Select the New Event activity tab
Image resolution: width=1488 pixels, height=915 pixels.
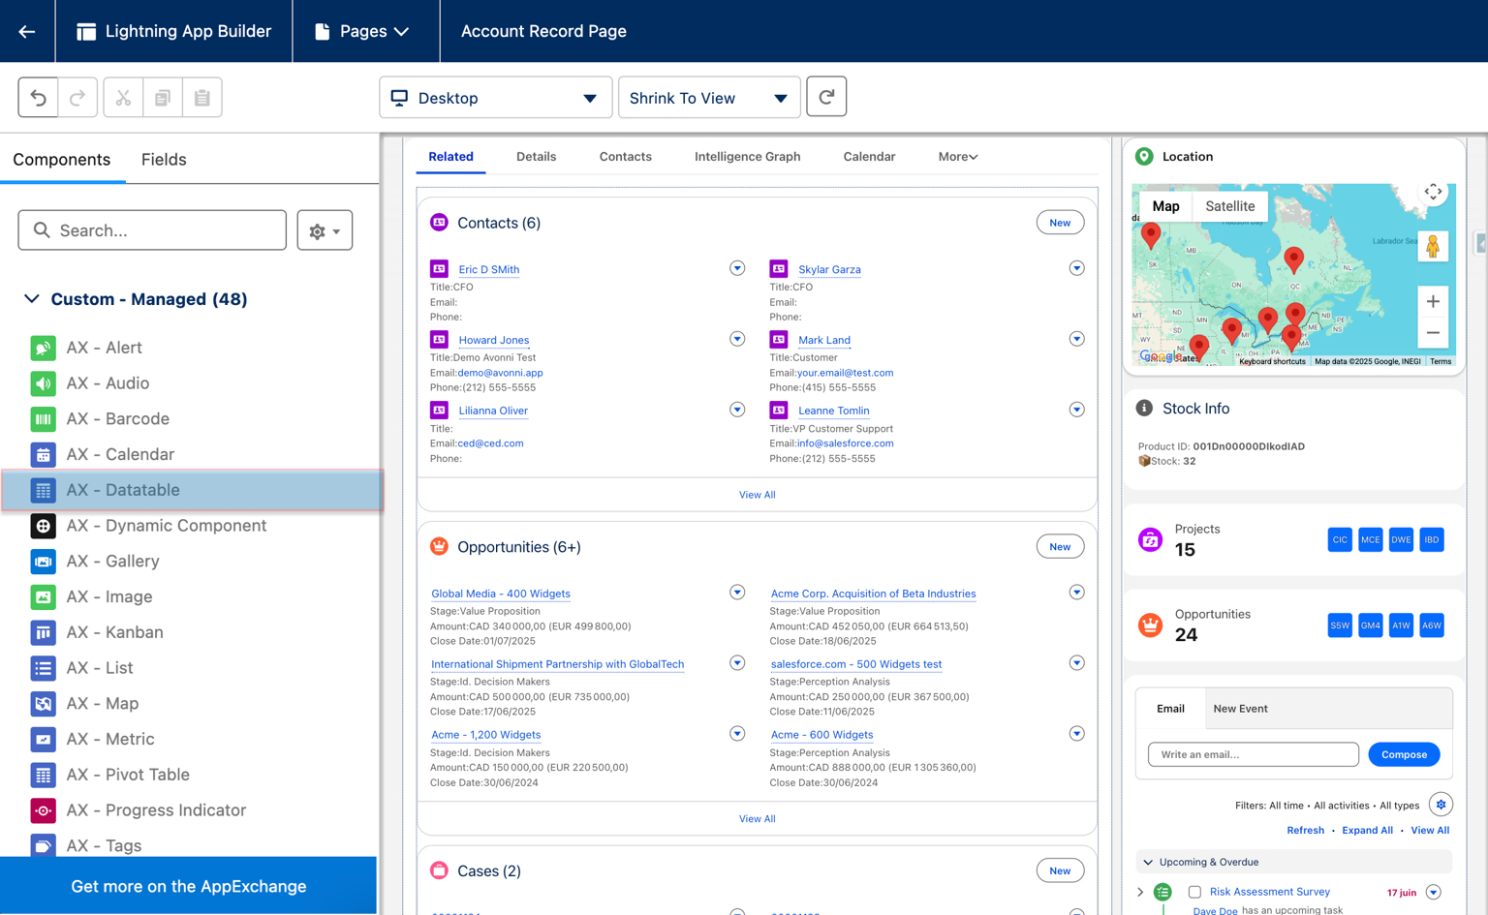tap(1240, 709)
